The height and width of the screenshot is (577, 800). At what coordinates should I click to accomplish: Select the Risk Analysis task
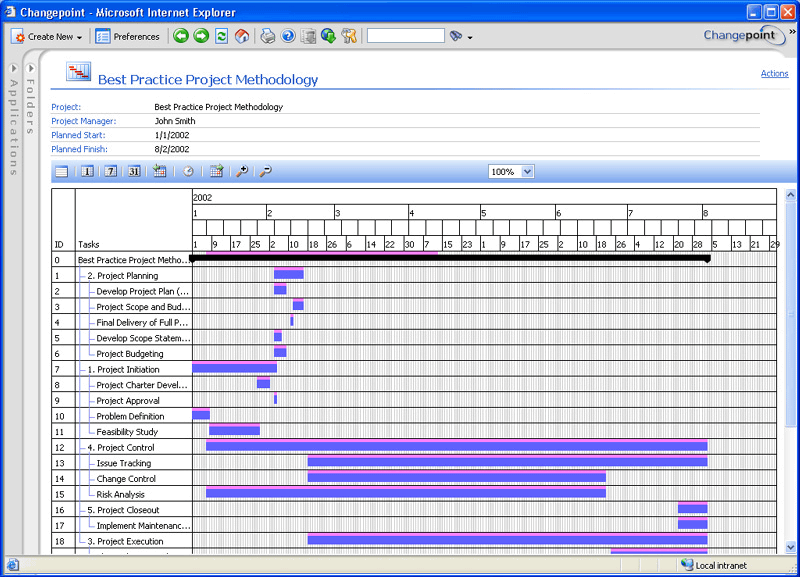(x=120, y=495)
